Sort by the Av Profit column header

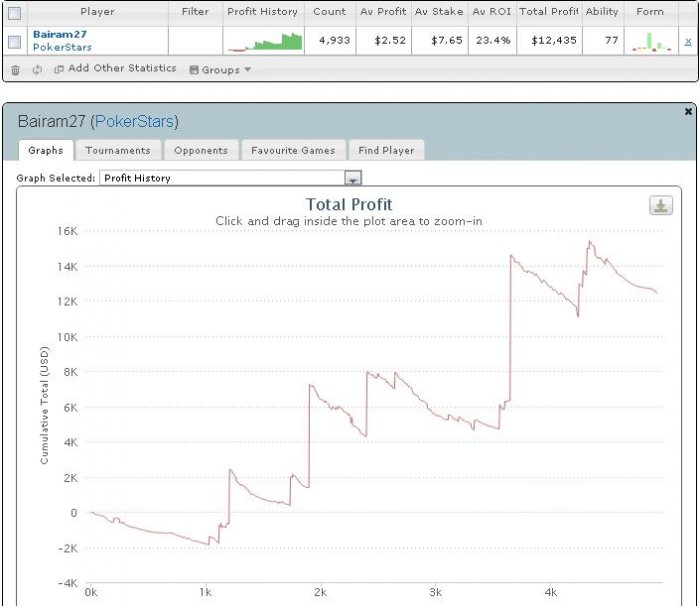(x=383, y=12)
